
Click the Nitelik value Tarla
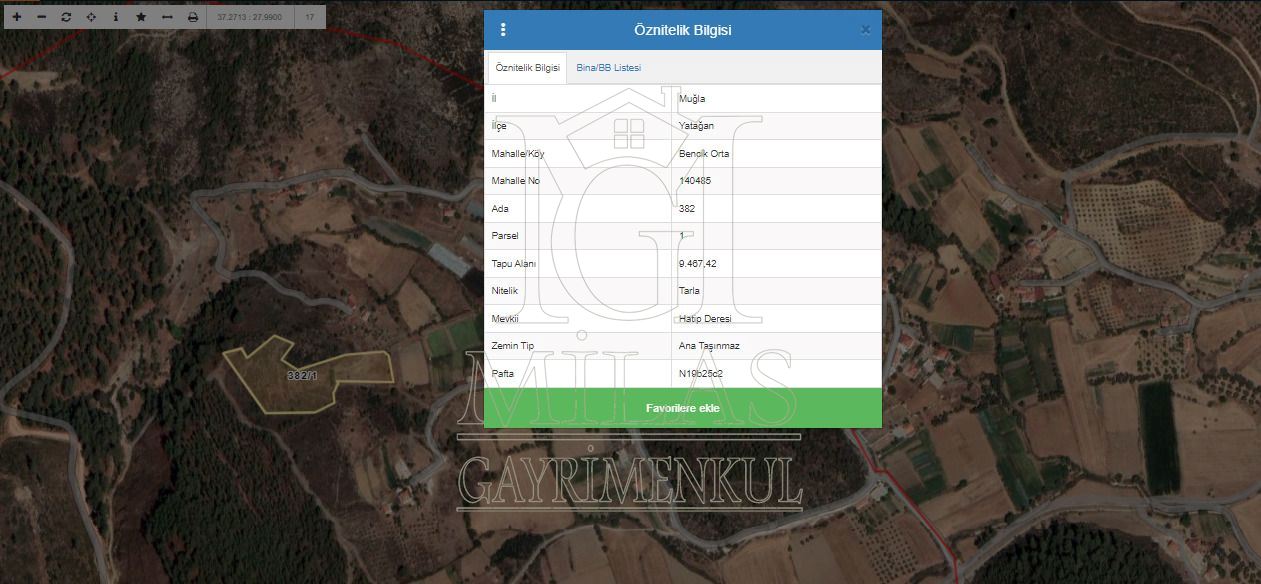[691, 290]
